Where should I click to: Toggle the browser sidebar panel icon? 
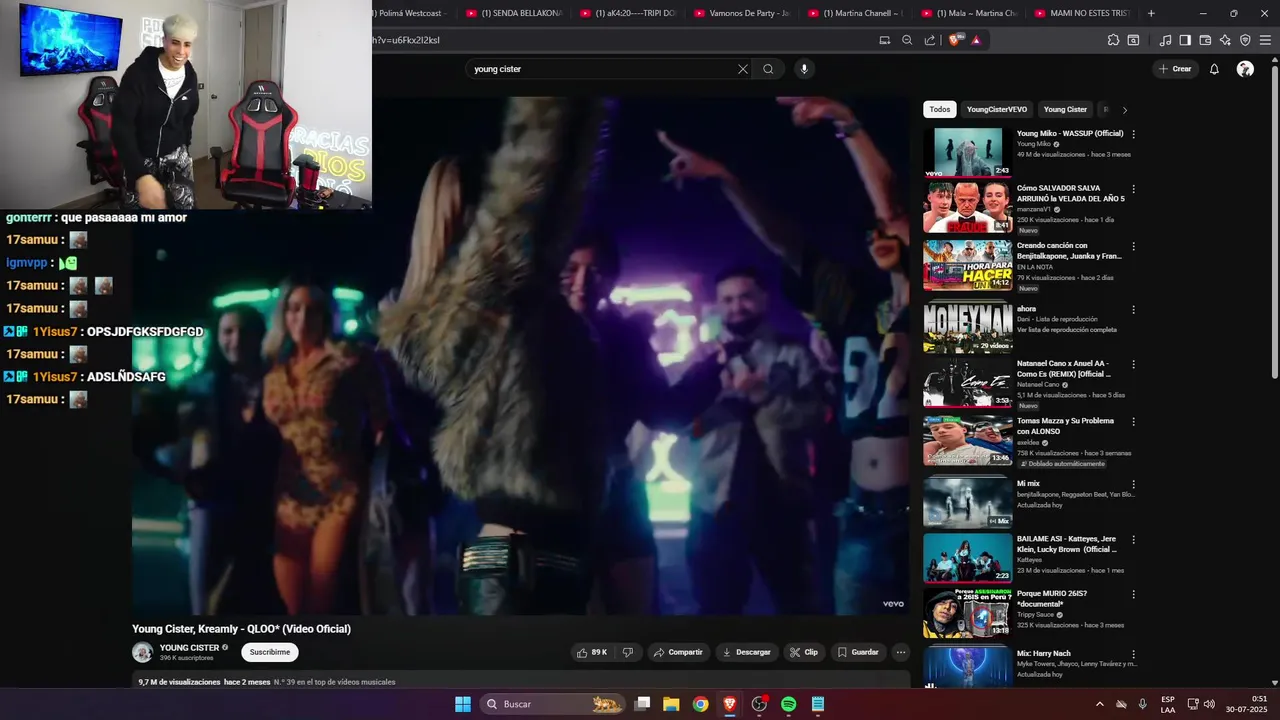[x=1185, y=40]
